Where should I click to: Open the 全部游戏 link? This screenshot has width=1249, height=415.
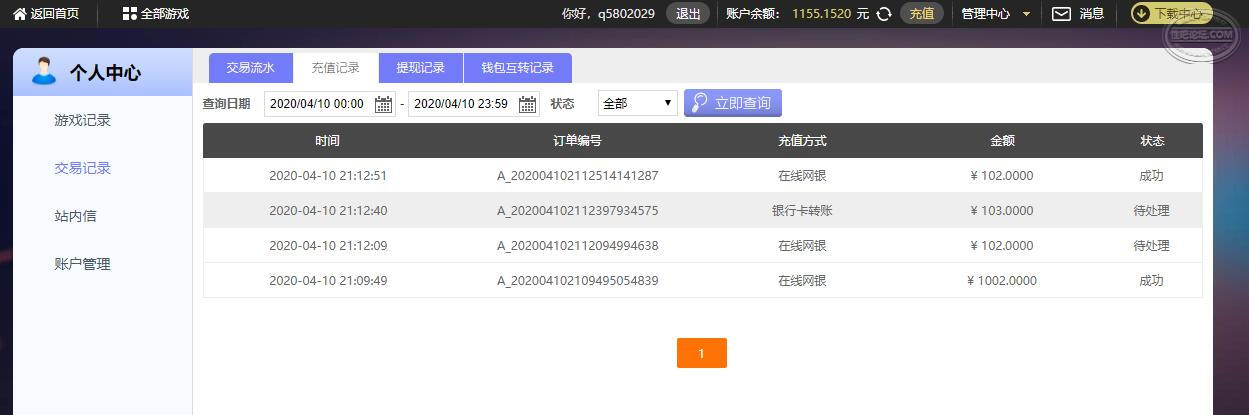(165, 14)
